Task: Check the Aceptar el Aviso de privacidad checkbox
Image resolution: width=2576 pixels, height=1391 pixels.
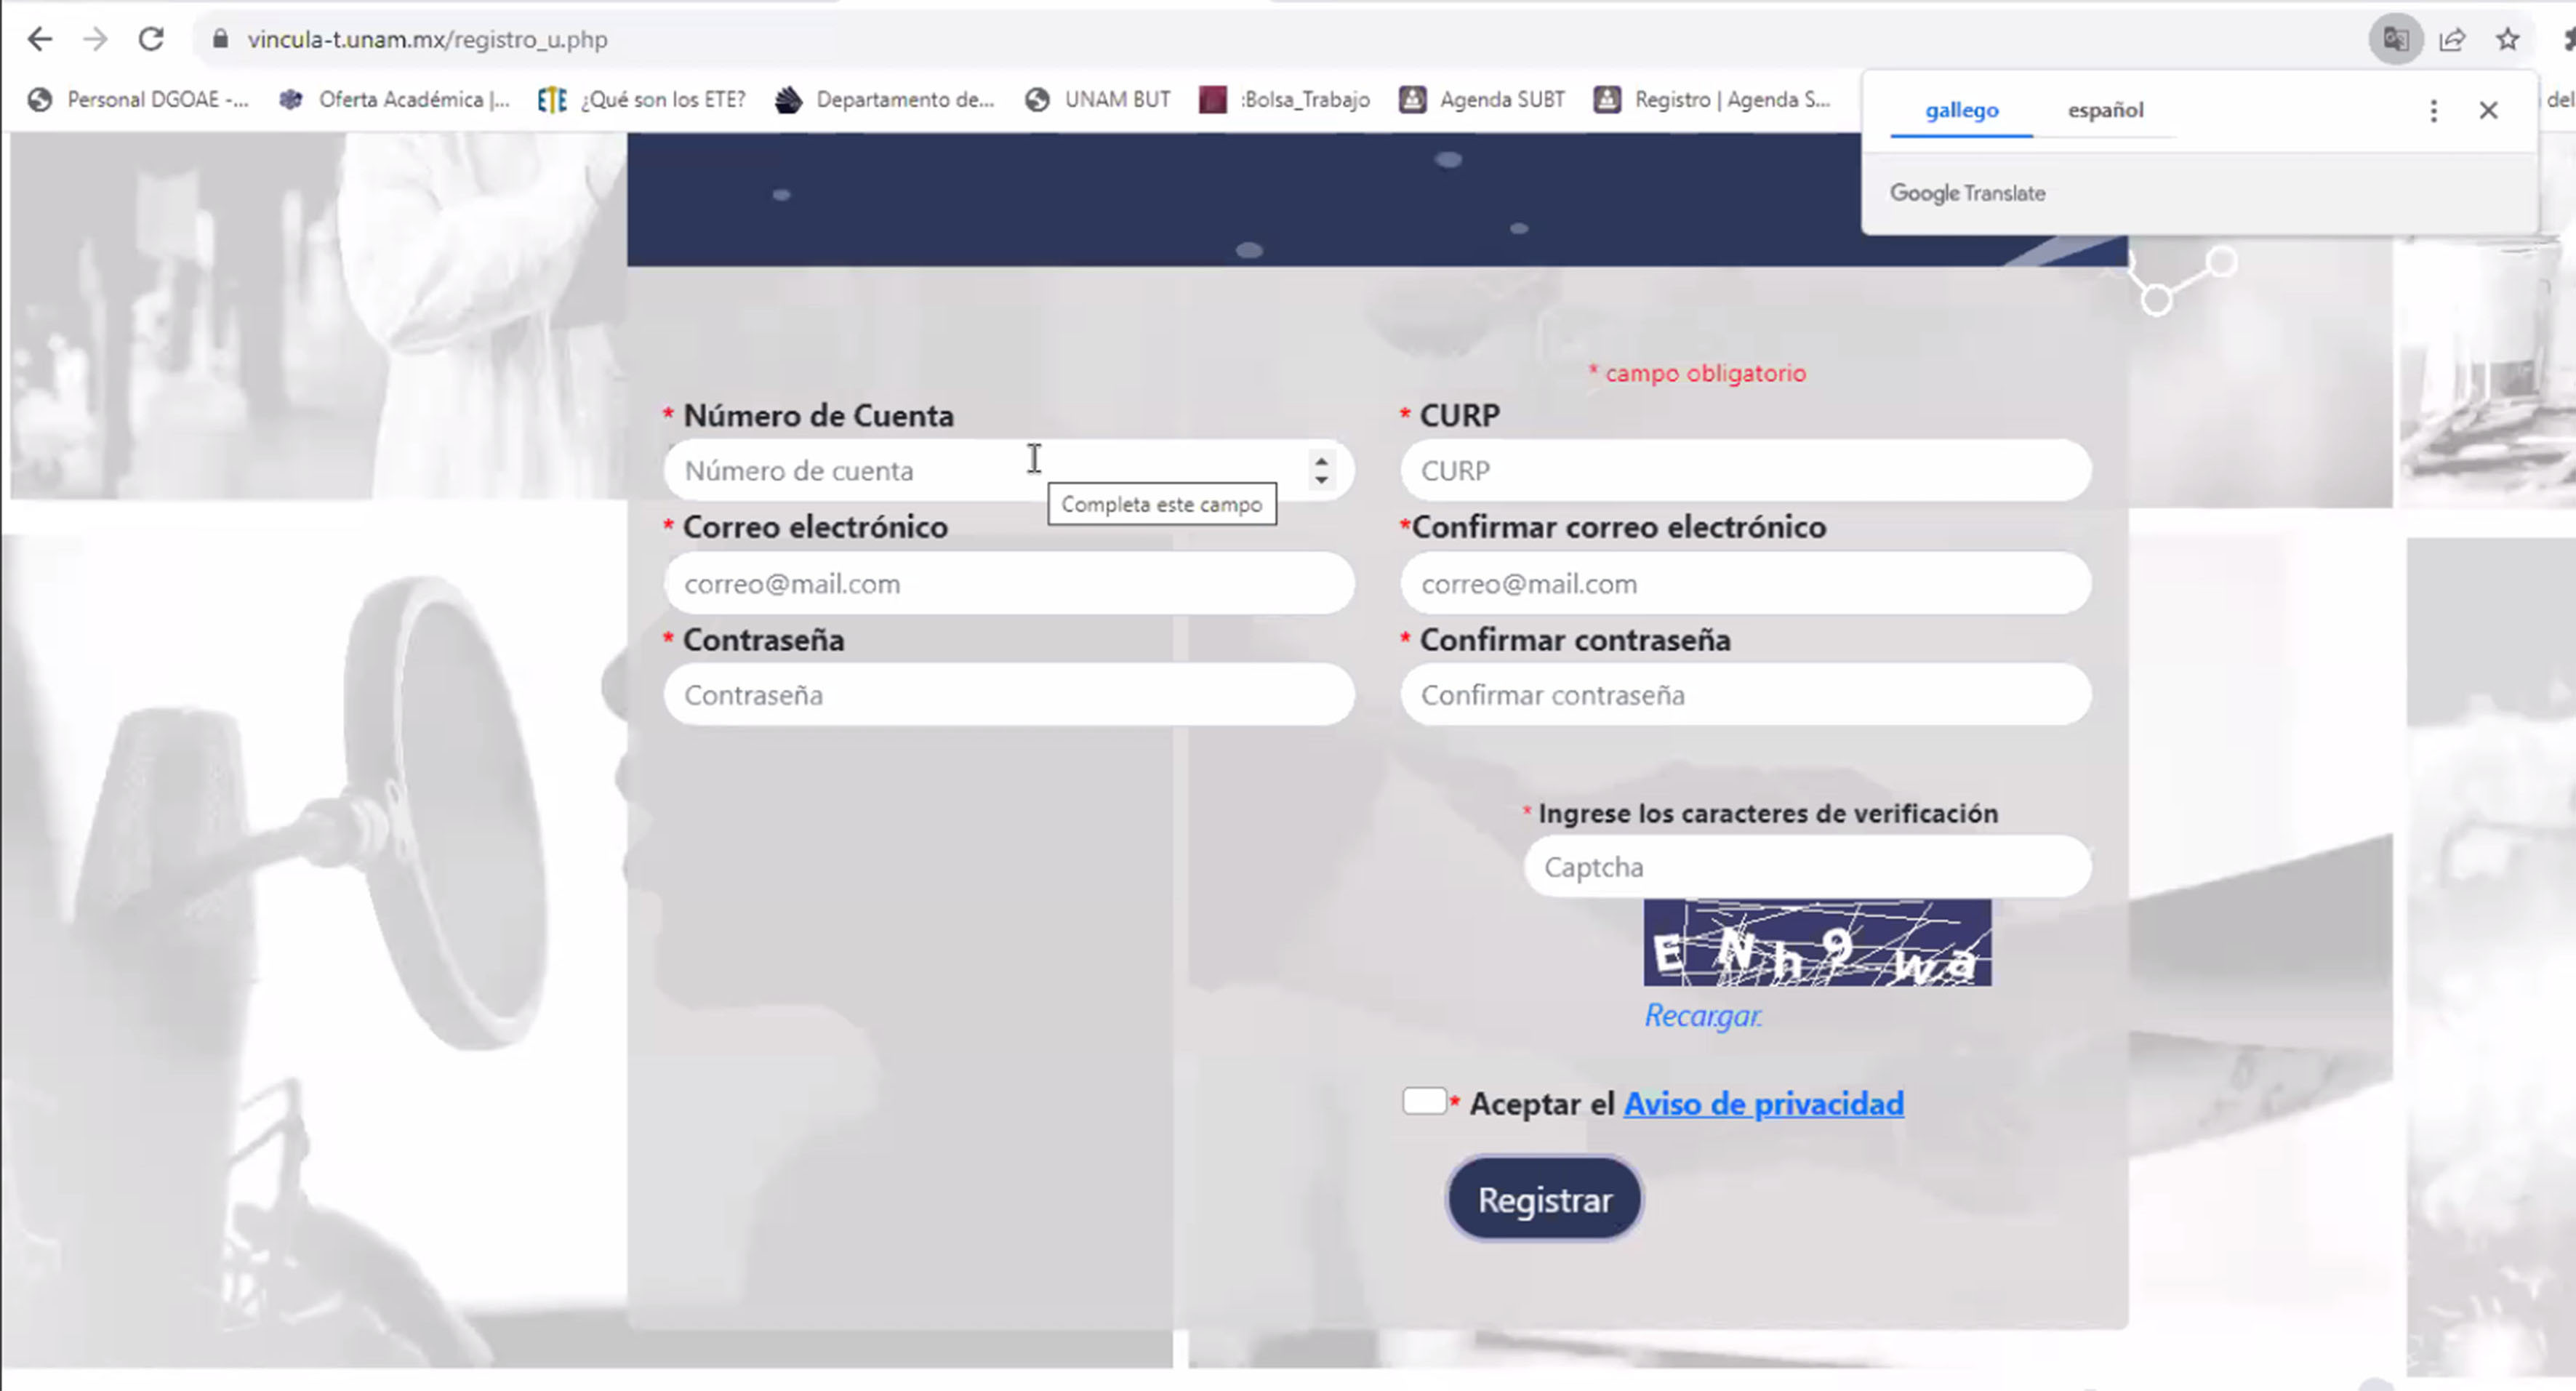Action: (x=1424, y=1101)
